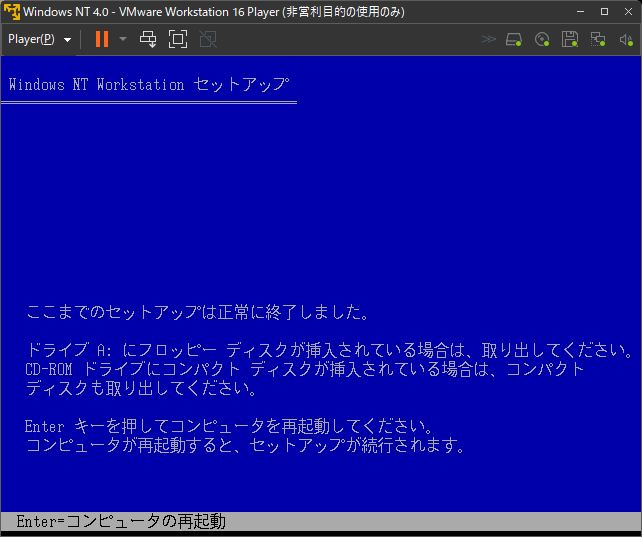
Task: Open the sound card device icon
Action: point(626,39)
